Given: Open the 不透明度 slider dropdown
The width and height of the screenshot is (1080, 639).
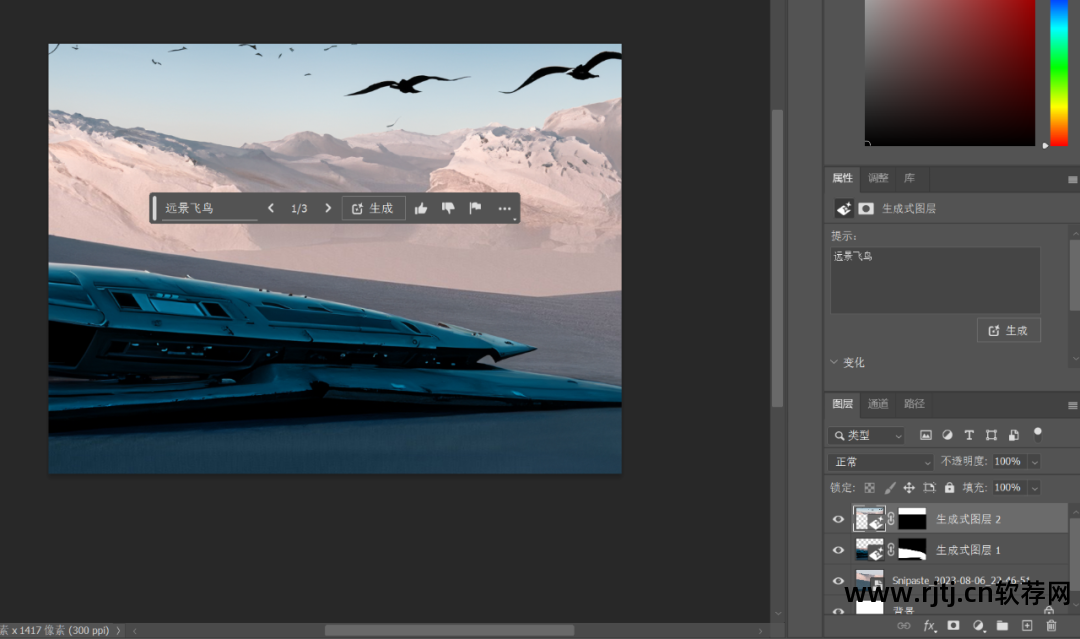Looking at the screenshot, I should click(1034, 462).
